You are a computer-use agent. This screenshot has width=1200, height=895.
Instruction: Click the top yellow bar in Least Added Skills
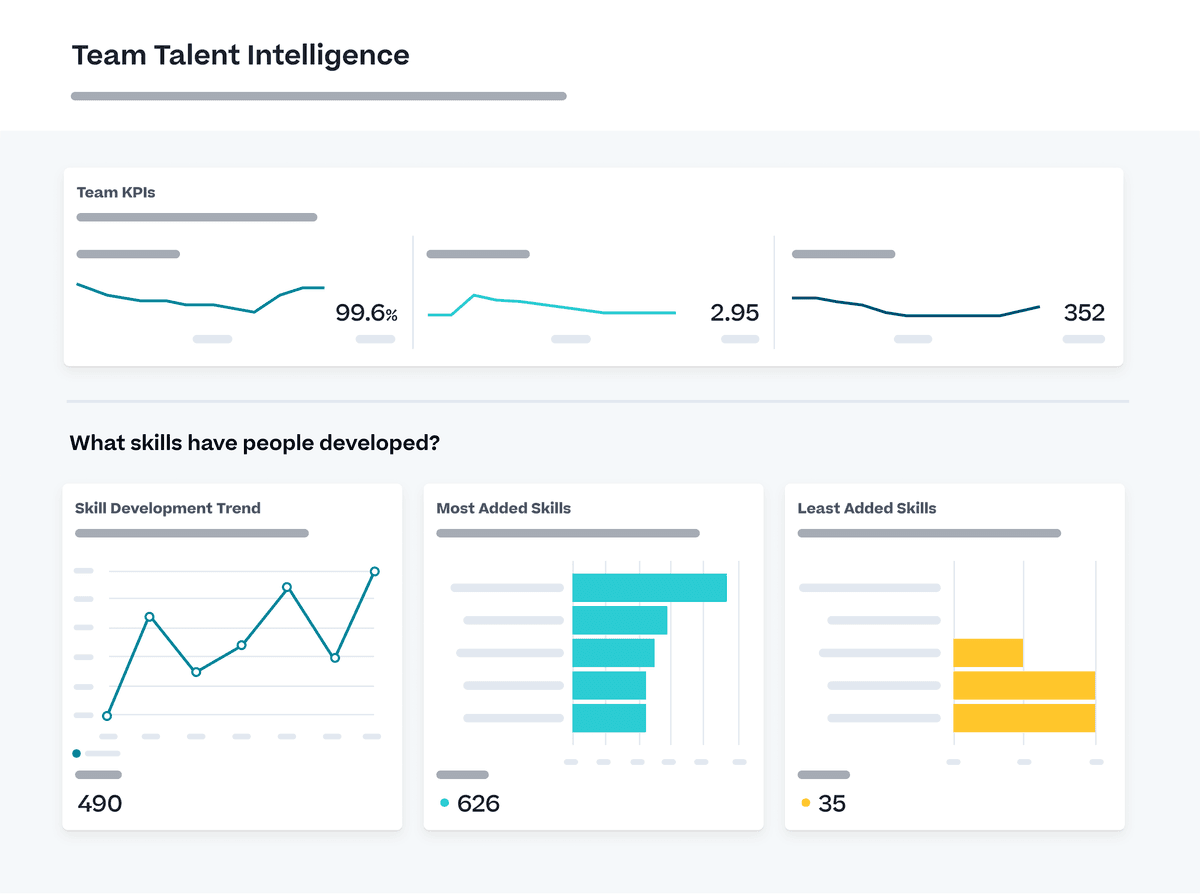coord(988,651)
